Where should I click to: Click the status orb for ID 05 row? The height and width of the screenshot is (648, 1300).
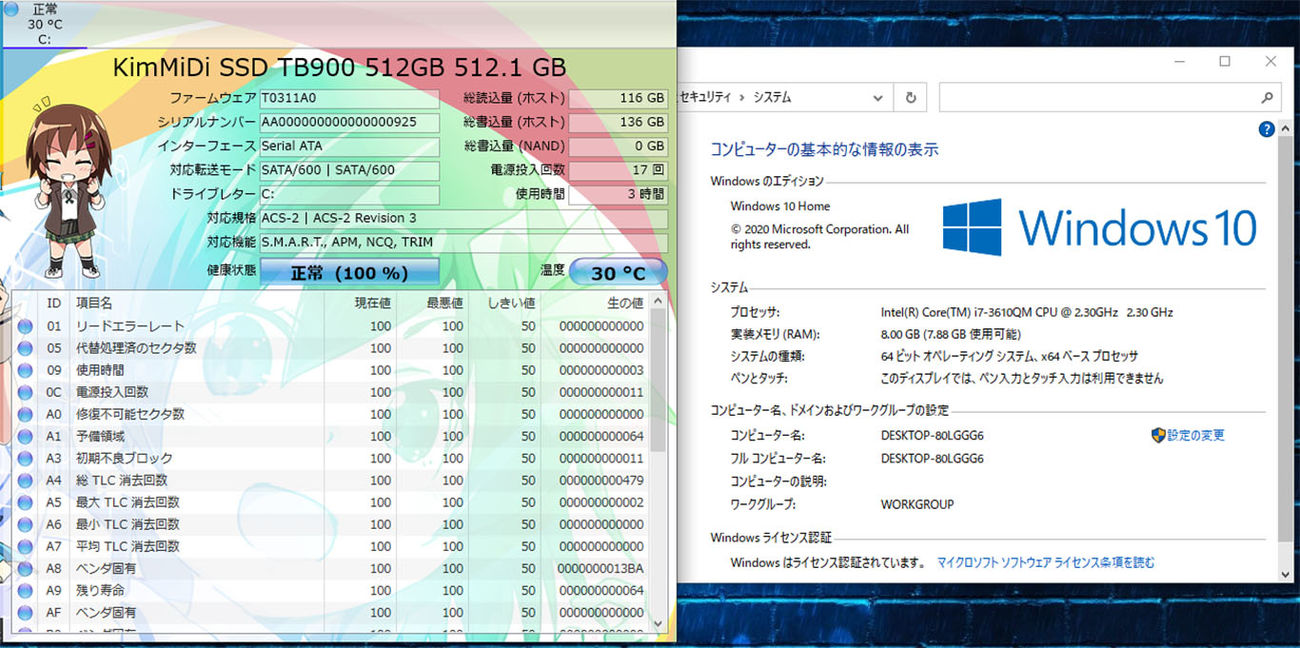click(25, 348)
